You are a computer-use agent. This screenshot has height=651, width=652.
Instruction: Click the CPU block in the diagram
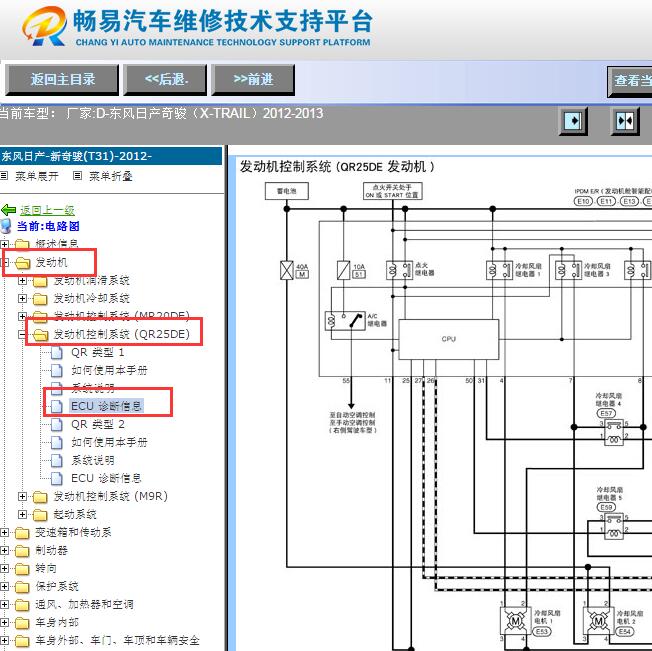[449, 339]
